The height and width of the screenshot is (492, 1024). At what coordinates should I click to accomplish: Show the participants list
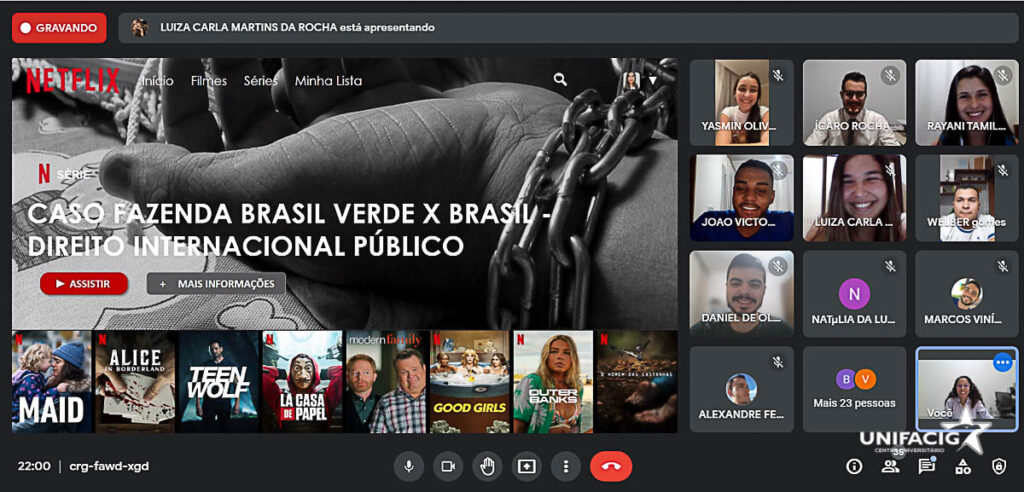pos(890,466)
